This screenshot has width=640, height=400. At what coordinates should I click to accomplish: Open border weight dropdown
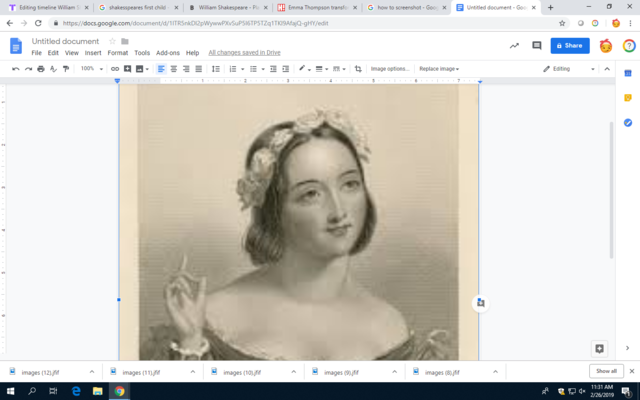pos(322,69)
